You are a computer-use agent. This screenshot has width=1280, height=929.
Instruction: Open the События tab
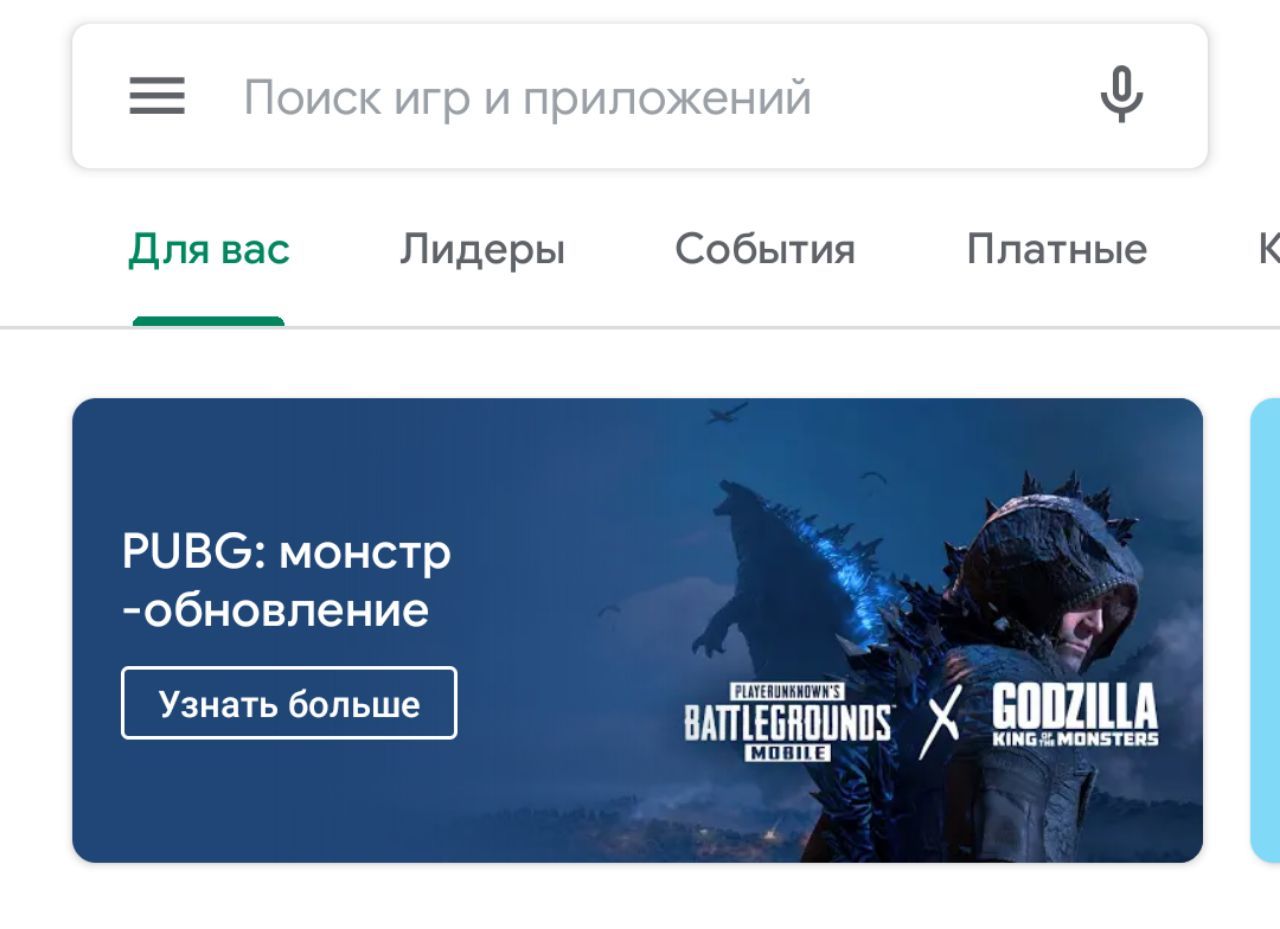click(x=765, y=249)
